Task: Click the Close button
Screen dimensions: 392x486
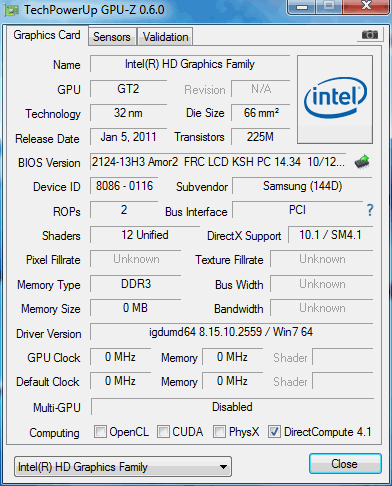Action: (x=345, y=464)
